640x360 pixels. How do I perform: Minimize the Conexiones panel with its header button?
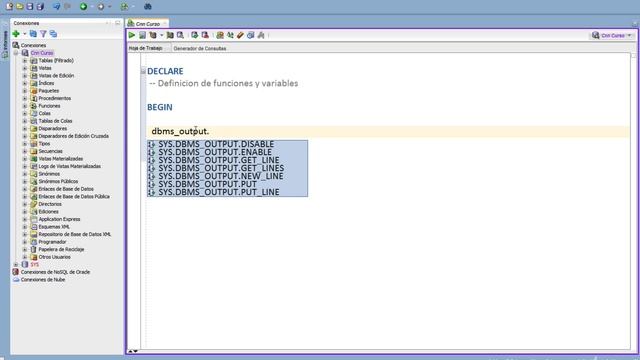coord(118,23)
